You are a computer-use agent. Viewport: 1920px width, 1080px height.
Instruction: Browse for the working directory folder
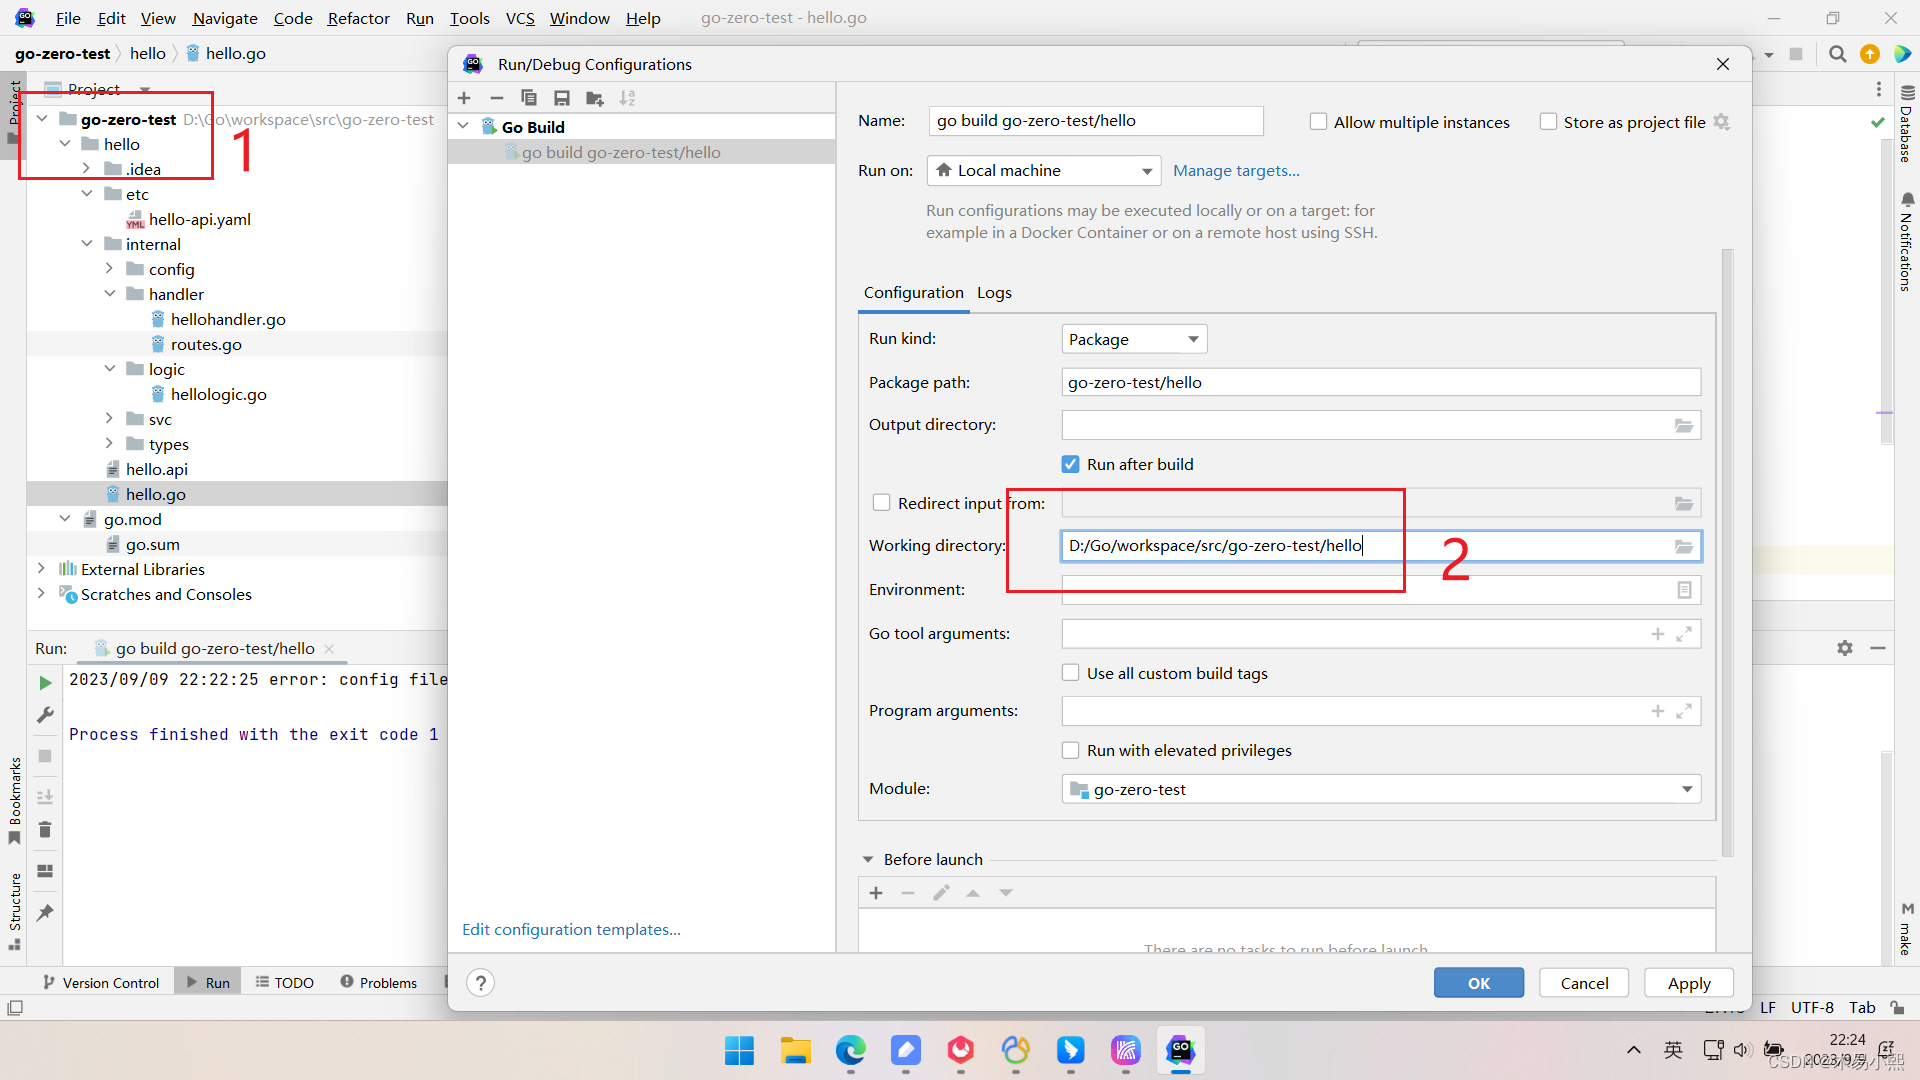(1684, 546)
